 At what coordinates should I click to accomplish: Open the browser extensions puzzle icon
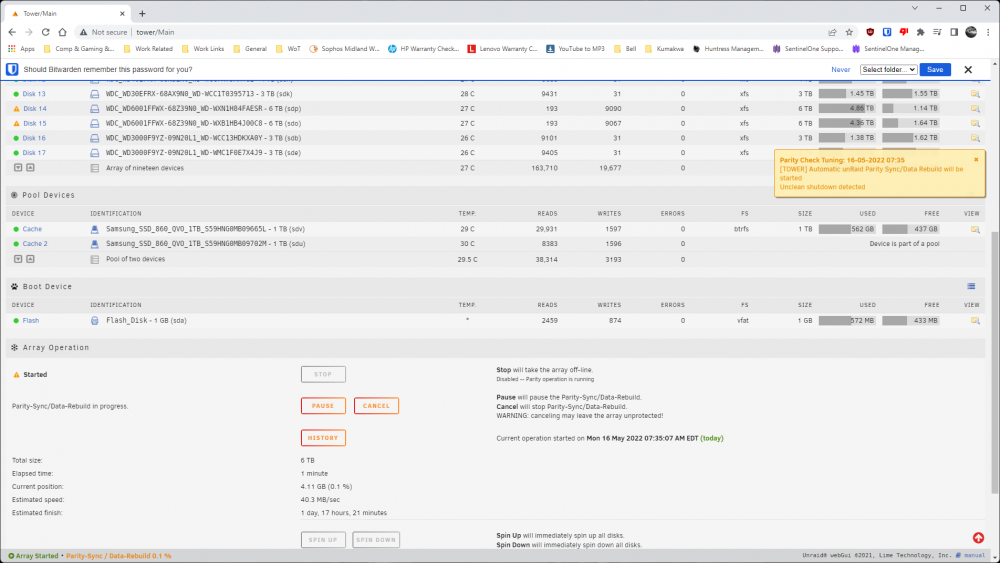(x=920, y=32)
